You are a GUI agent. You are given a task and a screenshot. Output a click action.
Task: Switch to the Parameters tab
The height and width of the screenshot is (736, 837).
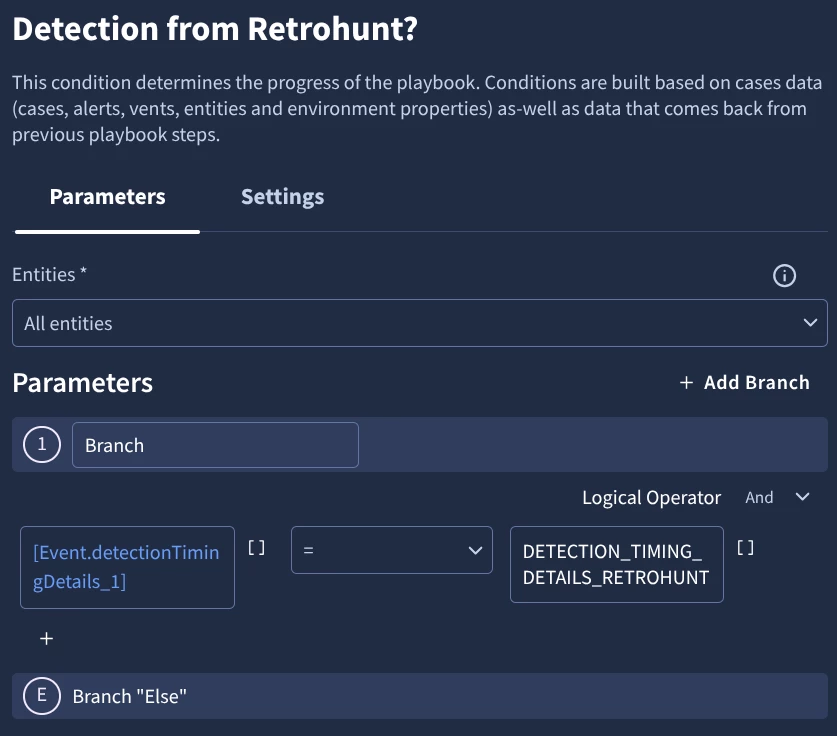107,197
